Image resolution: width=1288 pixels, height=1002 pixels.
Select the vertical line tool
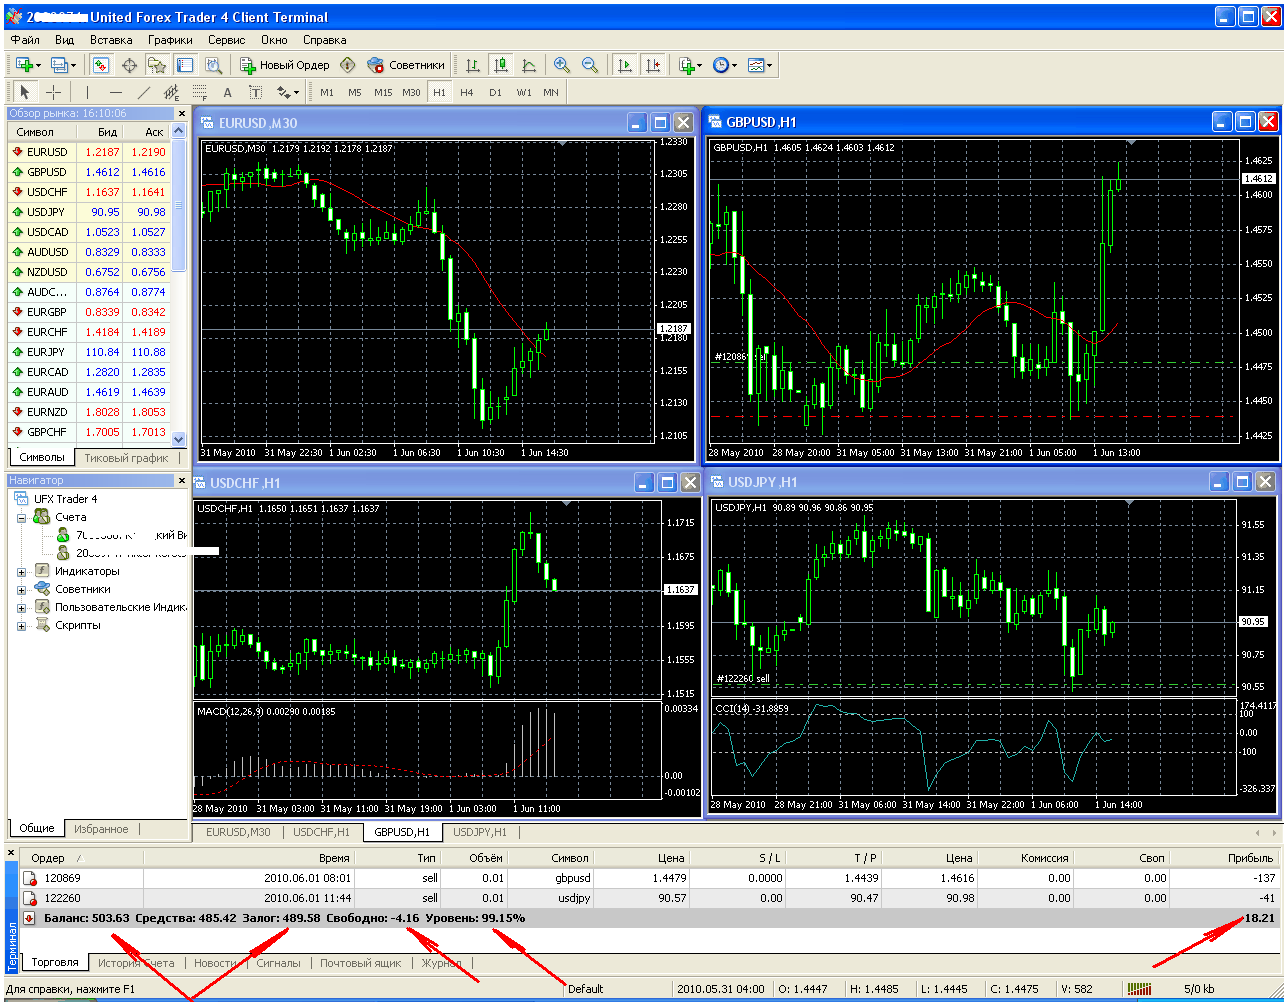pyautogui.click(x=87, y=92)
